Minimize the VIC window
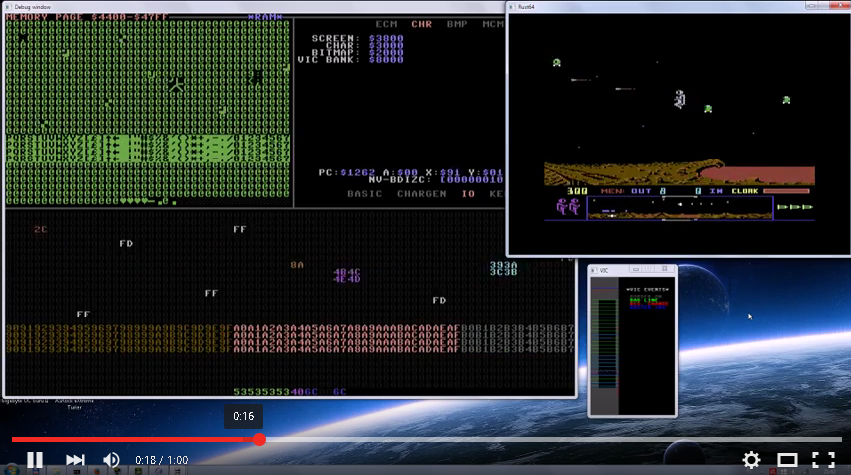 coord(636,269)
